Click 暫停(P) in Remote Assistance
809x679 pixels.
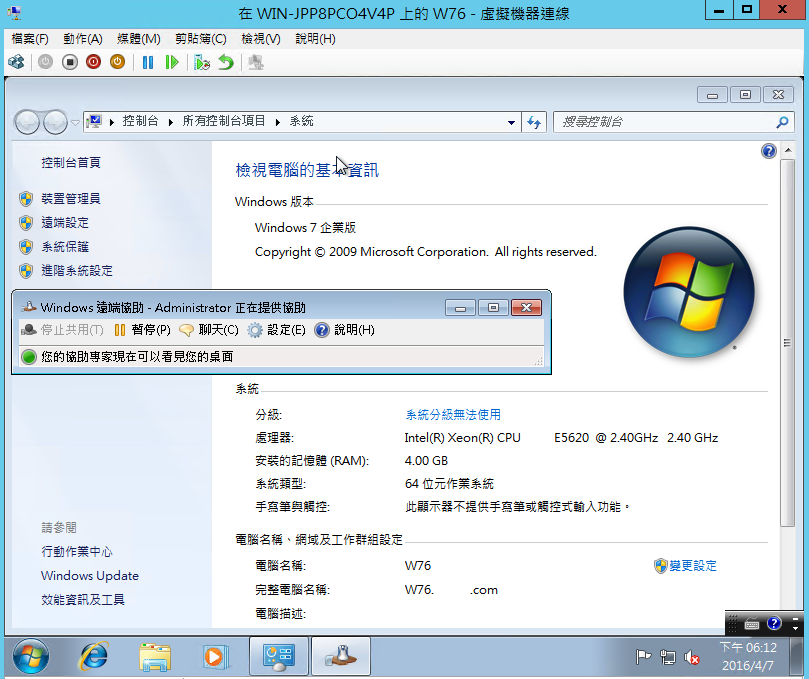(143, 330)
